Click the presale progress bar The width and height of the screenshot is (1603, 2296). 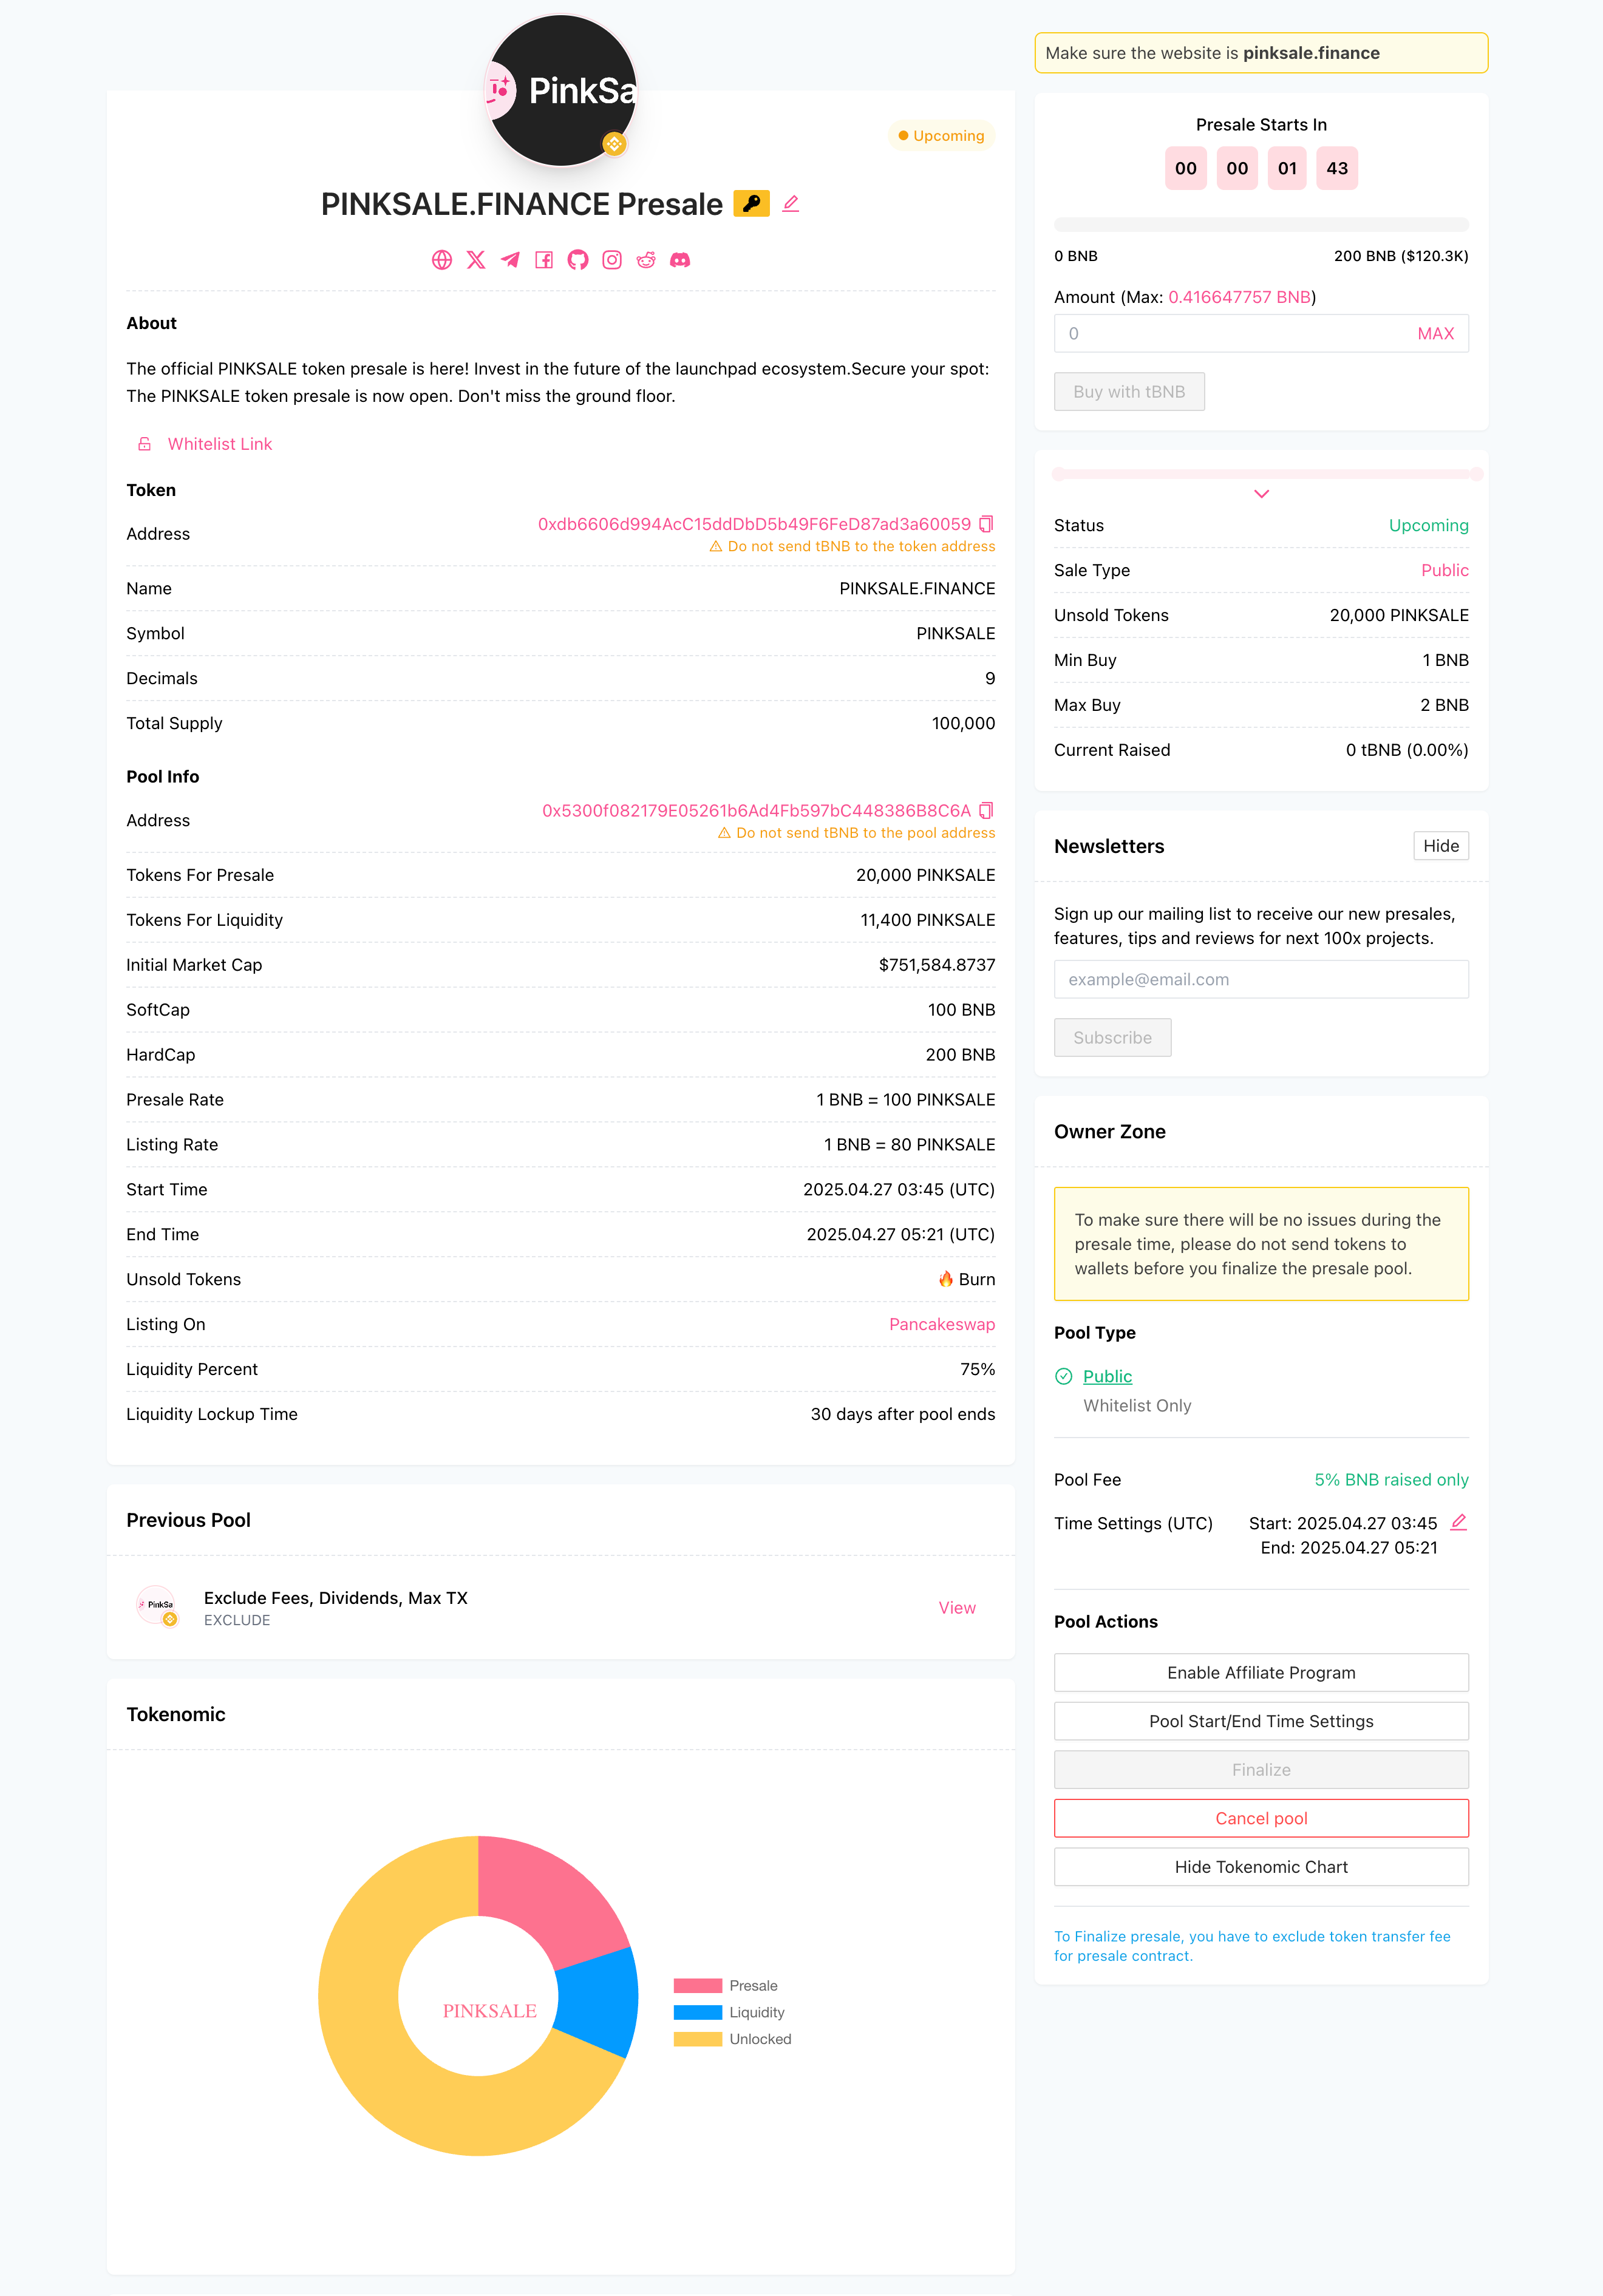coord(1261,225)
